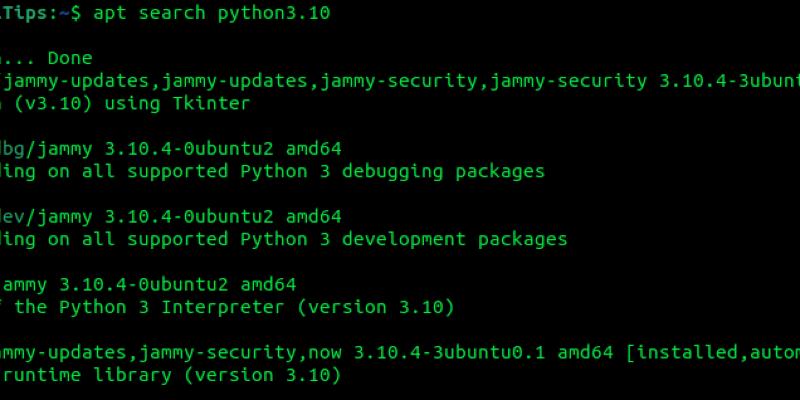Click the word 'debugging' in description
This screenshot has width=800, height=400.
click(397, 171)
